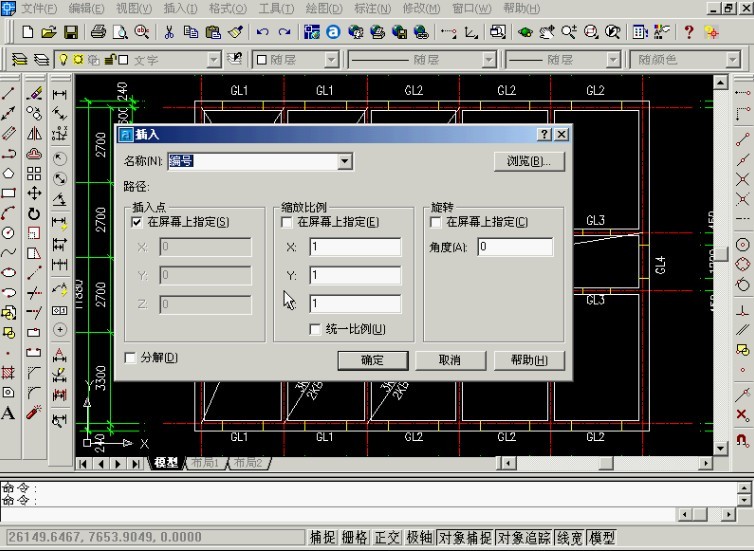Toggle 极轴 polar tracking
The width and height of the screenshot is (754, 551).
point(419,537)
